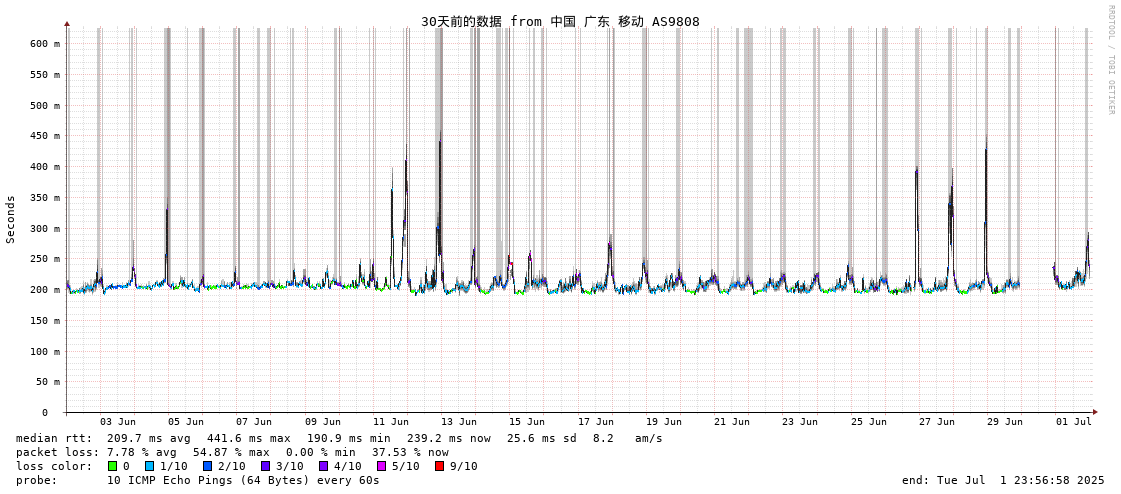Screen dimensions: 1121x494
Task: Click the '239.2 ms now' value
Action: pos(449,438)
